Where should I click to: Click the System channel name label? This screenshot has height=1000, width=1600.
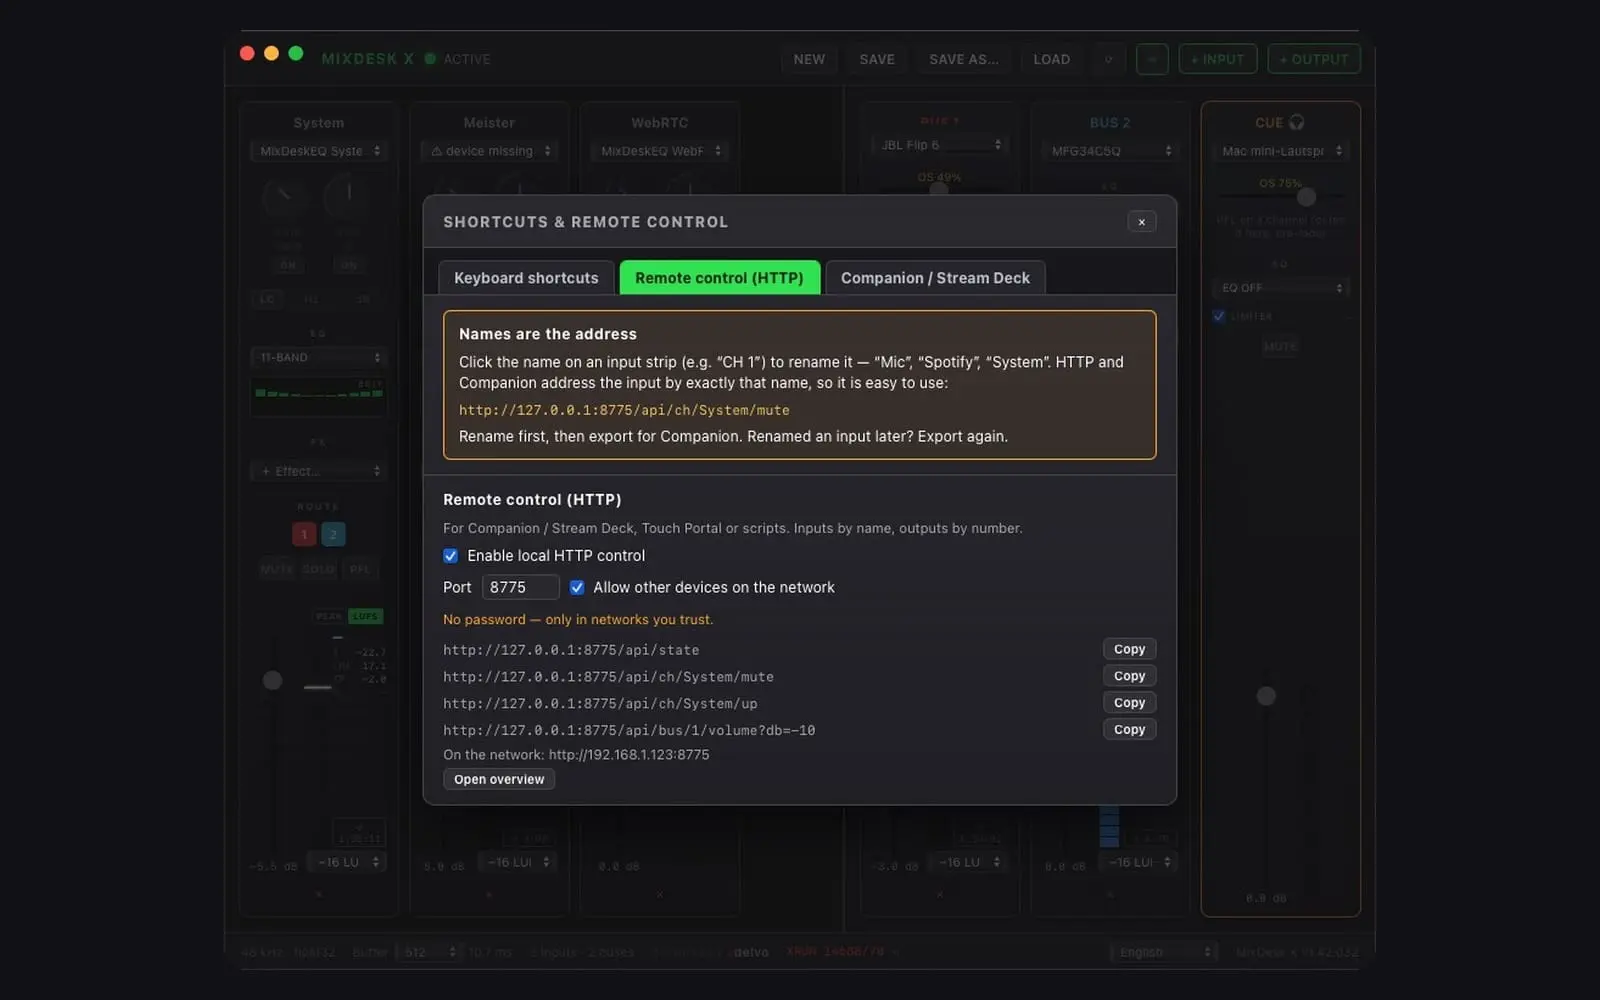pyautogui.click(x=319, y=123)
